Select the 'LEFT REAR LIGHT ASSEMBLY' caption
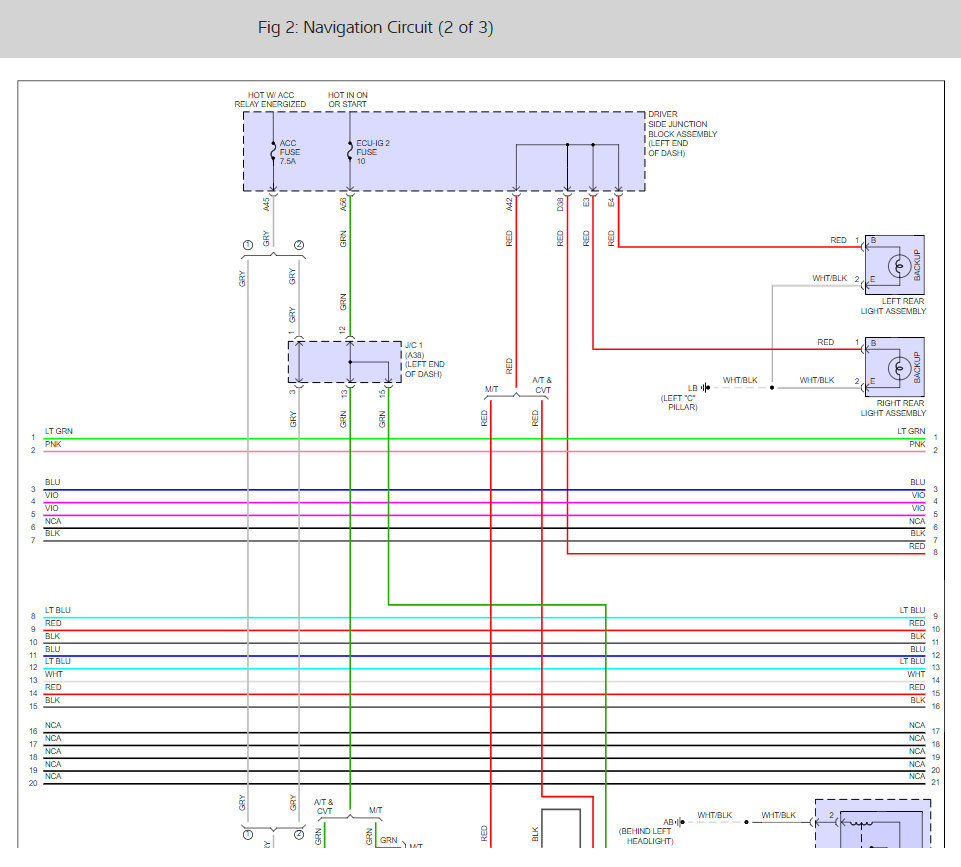This screenshot has width=961, height=867. coord(893,306)
